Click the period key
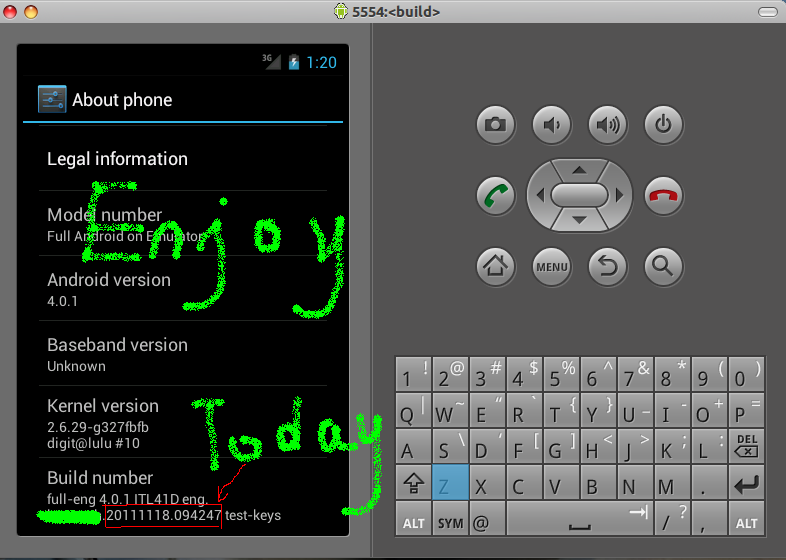 tap(709, 483)
